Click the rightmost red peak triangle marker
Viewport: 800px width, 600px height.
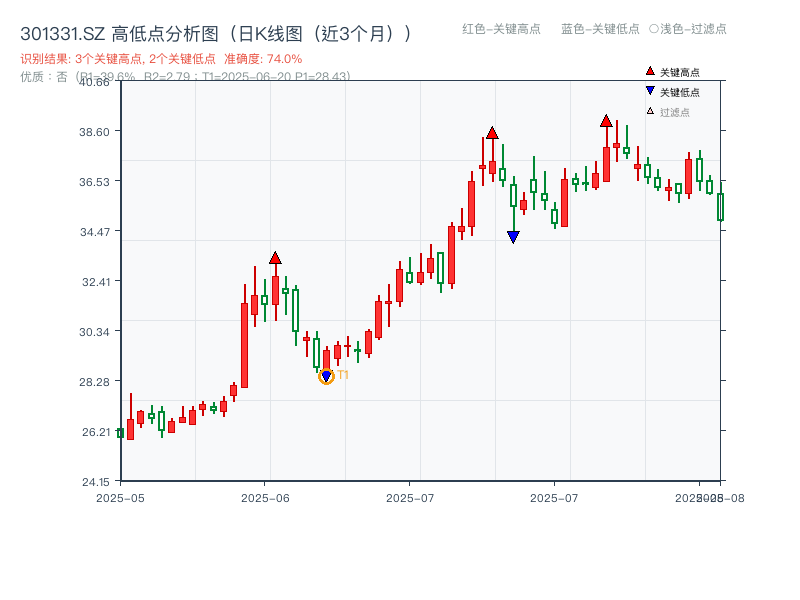606,120
